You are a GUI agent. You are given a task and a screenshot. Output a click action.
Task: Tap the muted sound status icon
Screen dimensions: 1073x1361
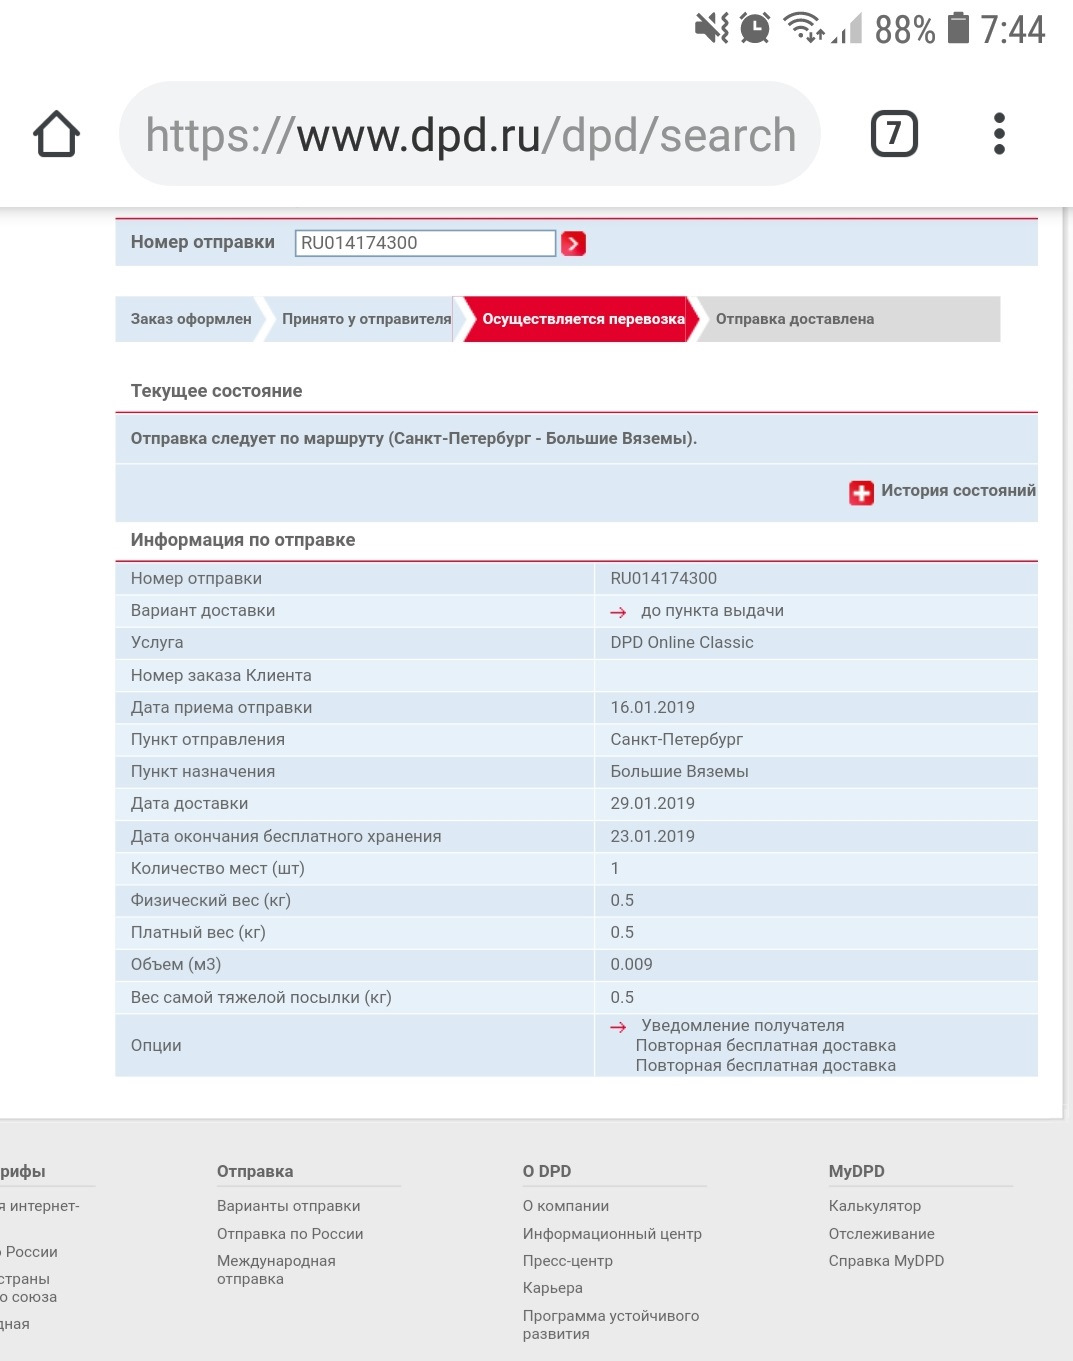click(x=712, y=28)
